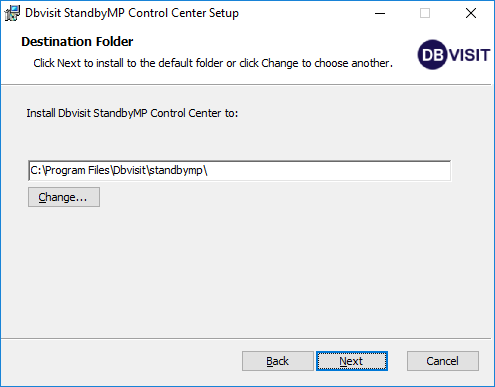The width and height of the screenshot is (495, 387).
Task: Place cursor on 'standbymp' in the path
Action: tap(176, 170)
